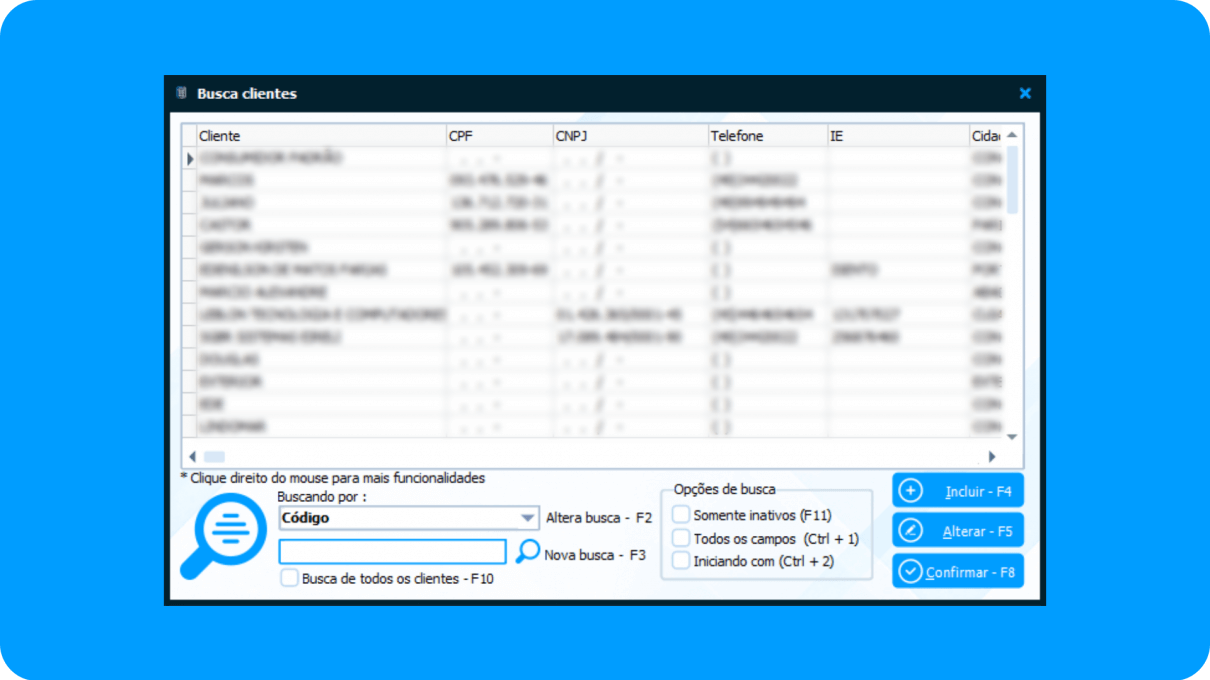The image size is (1210, 680).
Task: Click the Busca clientes title bar app icon
Action: pyautogui.click(x=181, y=93)
